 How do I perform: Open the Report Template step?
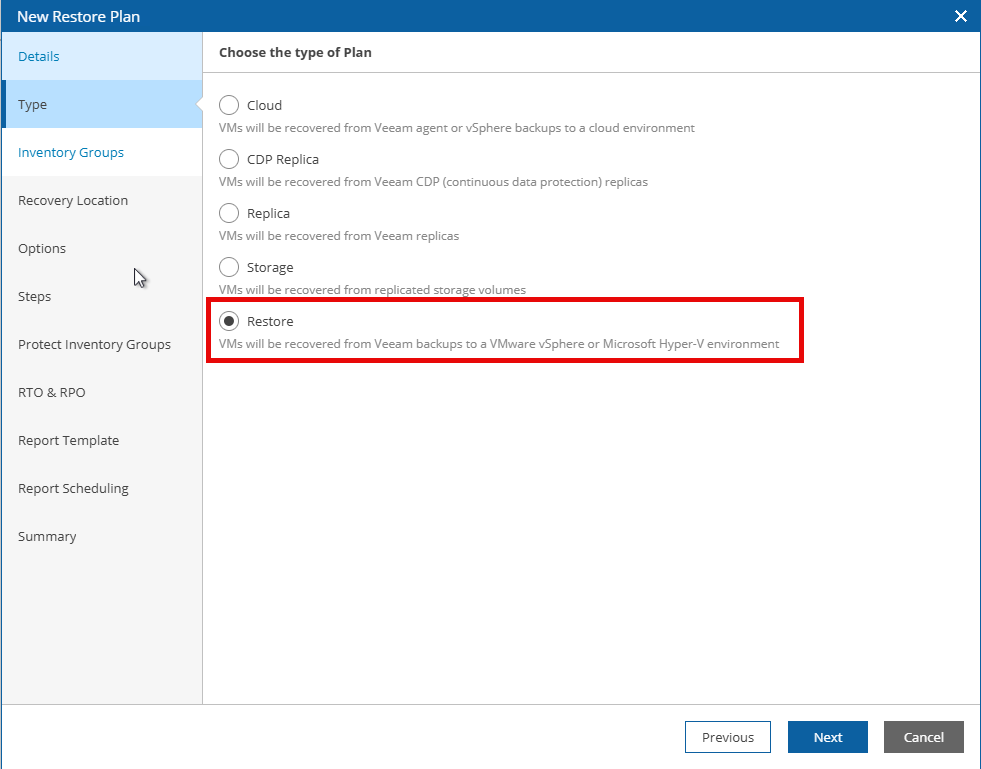pyautogui.click(x=68, y=440)
